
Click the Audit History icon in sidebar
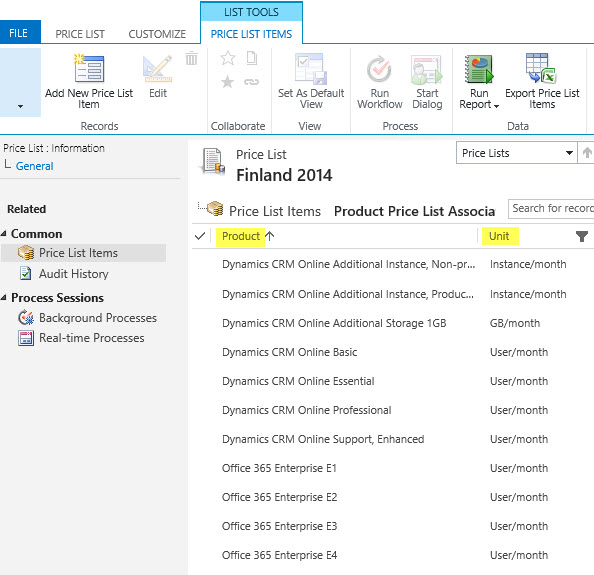click(25, 273)
